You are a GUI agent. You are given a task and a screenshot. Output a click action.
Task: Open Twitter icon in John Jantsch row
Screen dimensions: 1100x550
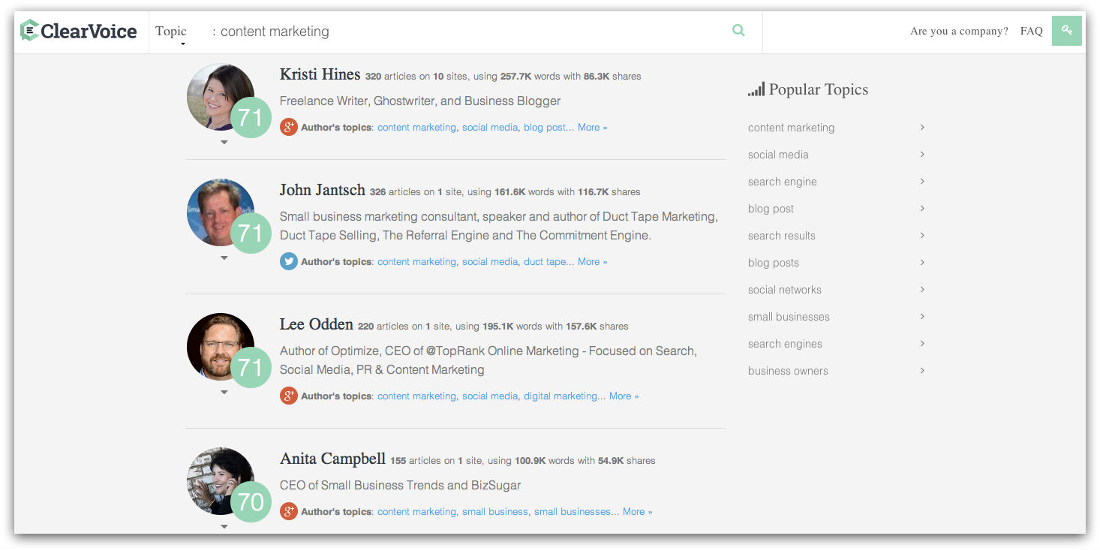(288, 261)
